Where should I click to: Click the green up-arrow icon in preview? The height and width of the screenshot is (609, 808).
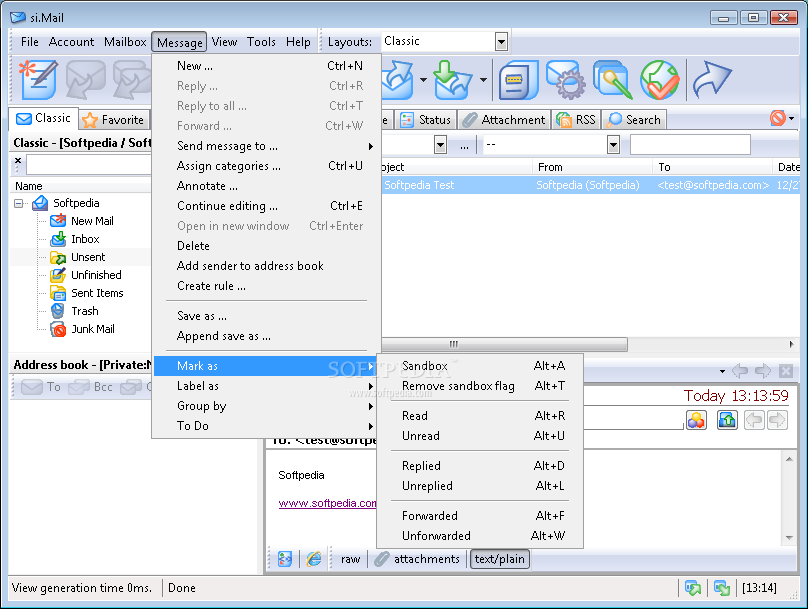(x=727, y=419)
